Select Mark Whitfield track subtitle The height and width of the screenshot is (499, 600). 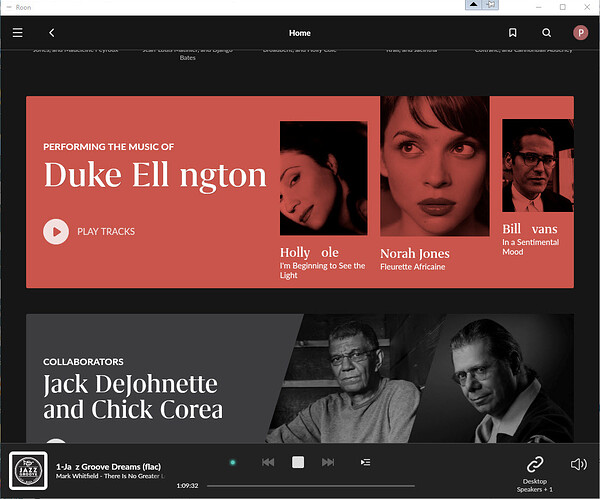tap(110, 476)
